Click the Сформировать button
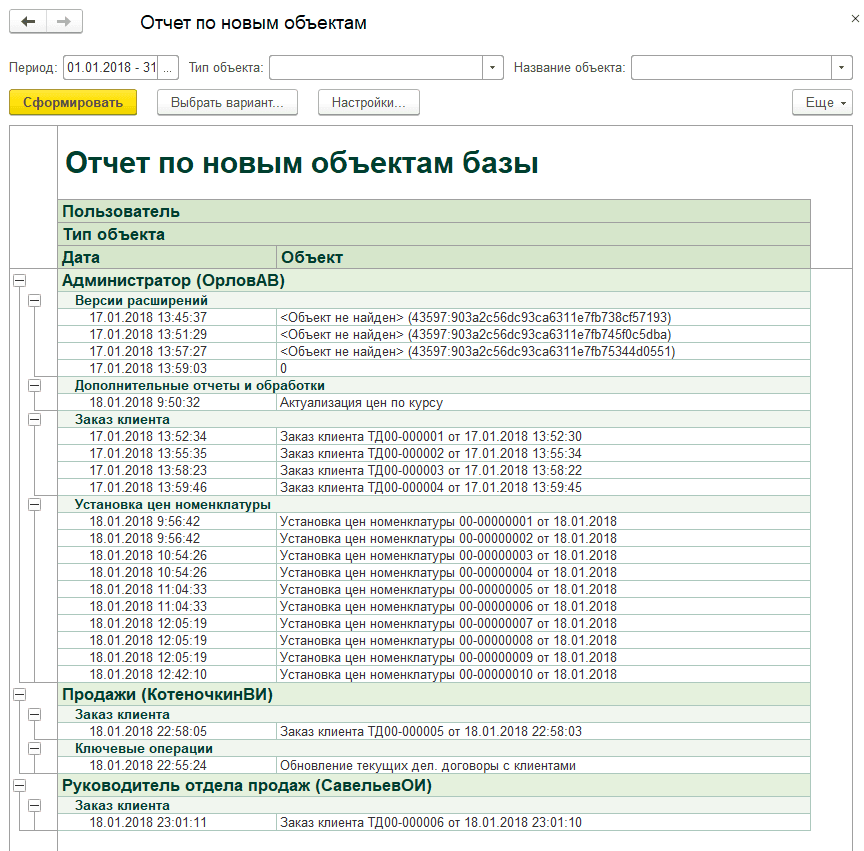 (73, 103)
